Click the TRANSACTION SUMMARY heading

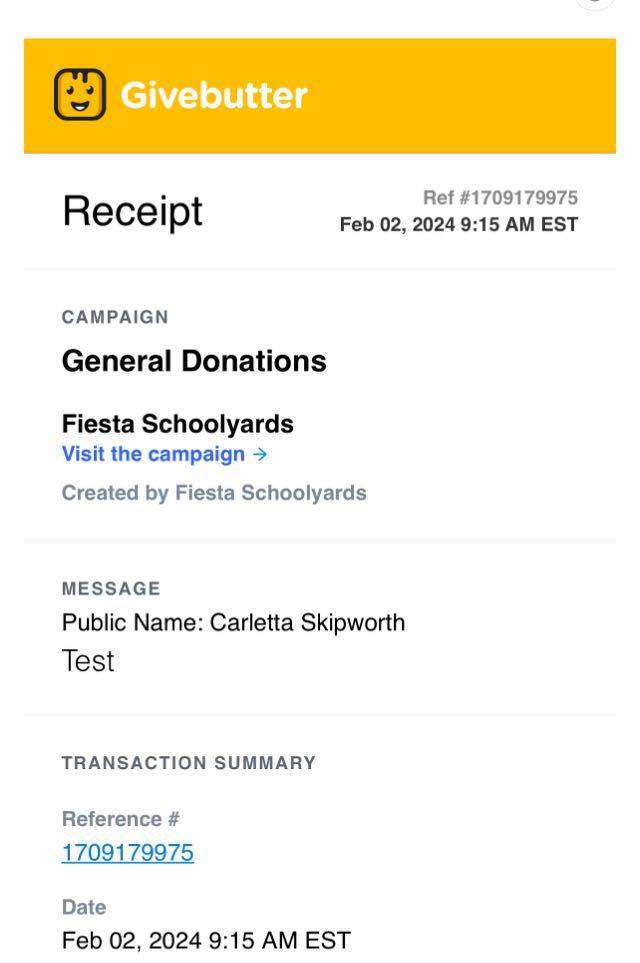coord(188,763)
